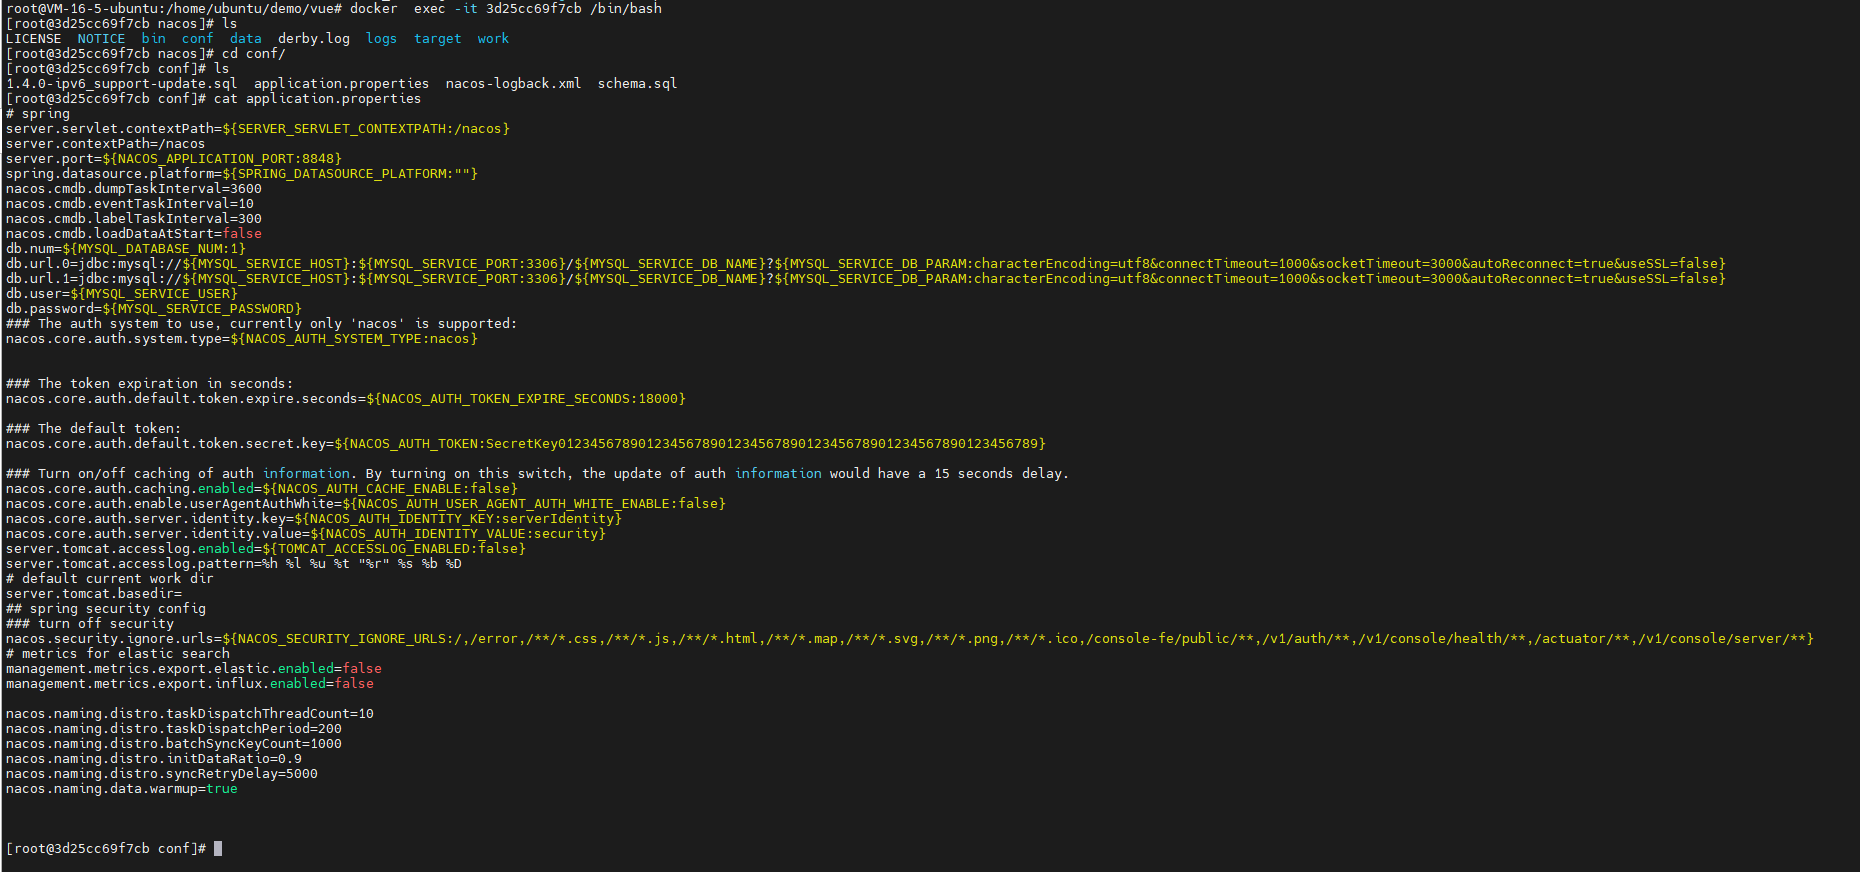
Task: Click the 'schema.sql' file name
Action: tap(638, 84)
